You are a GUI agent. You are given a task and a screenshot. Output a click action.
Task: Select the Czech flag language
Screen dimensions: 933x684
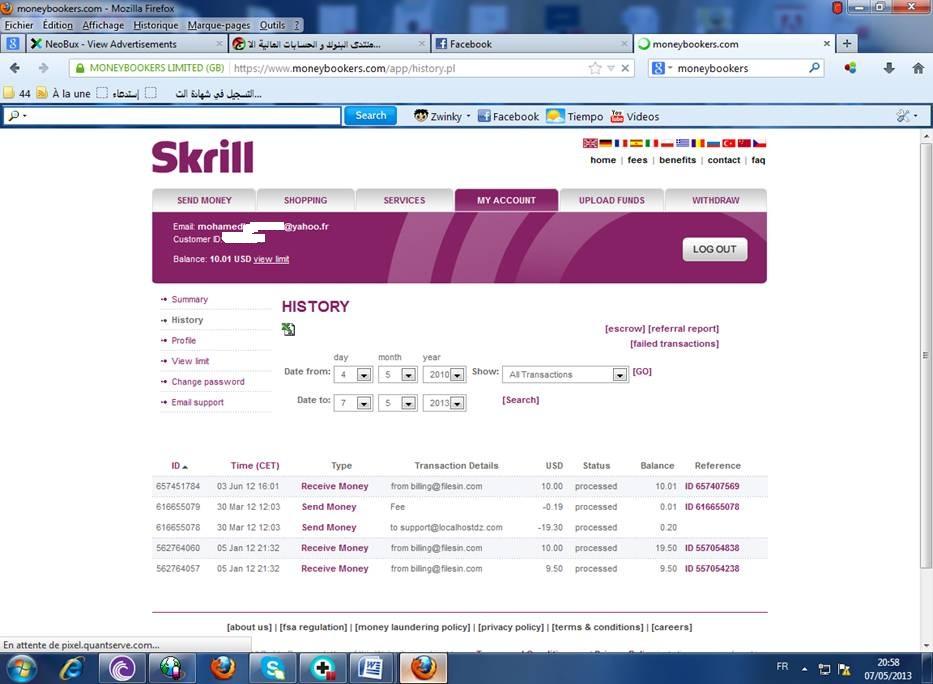759,143
